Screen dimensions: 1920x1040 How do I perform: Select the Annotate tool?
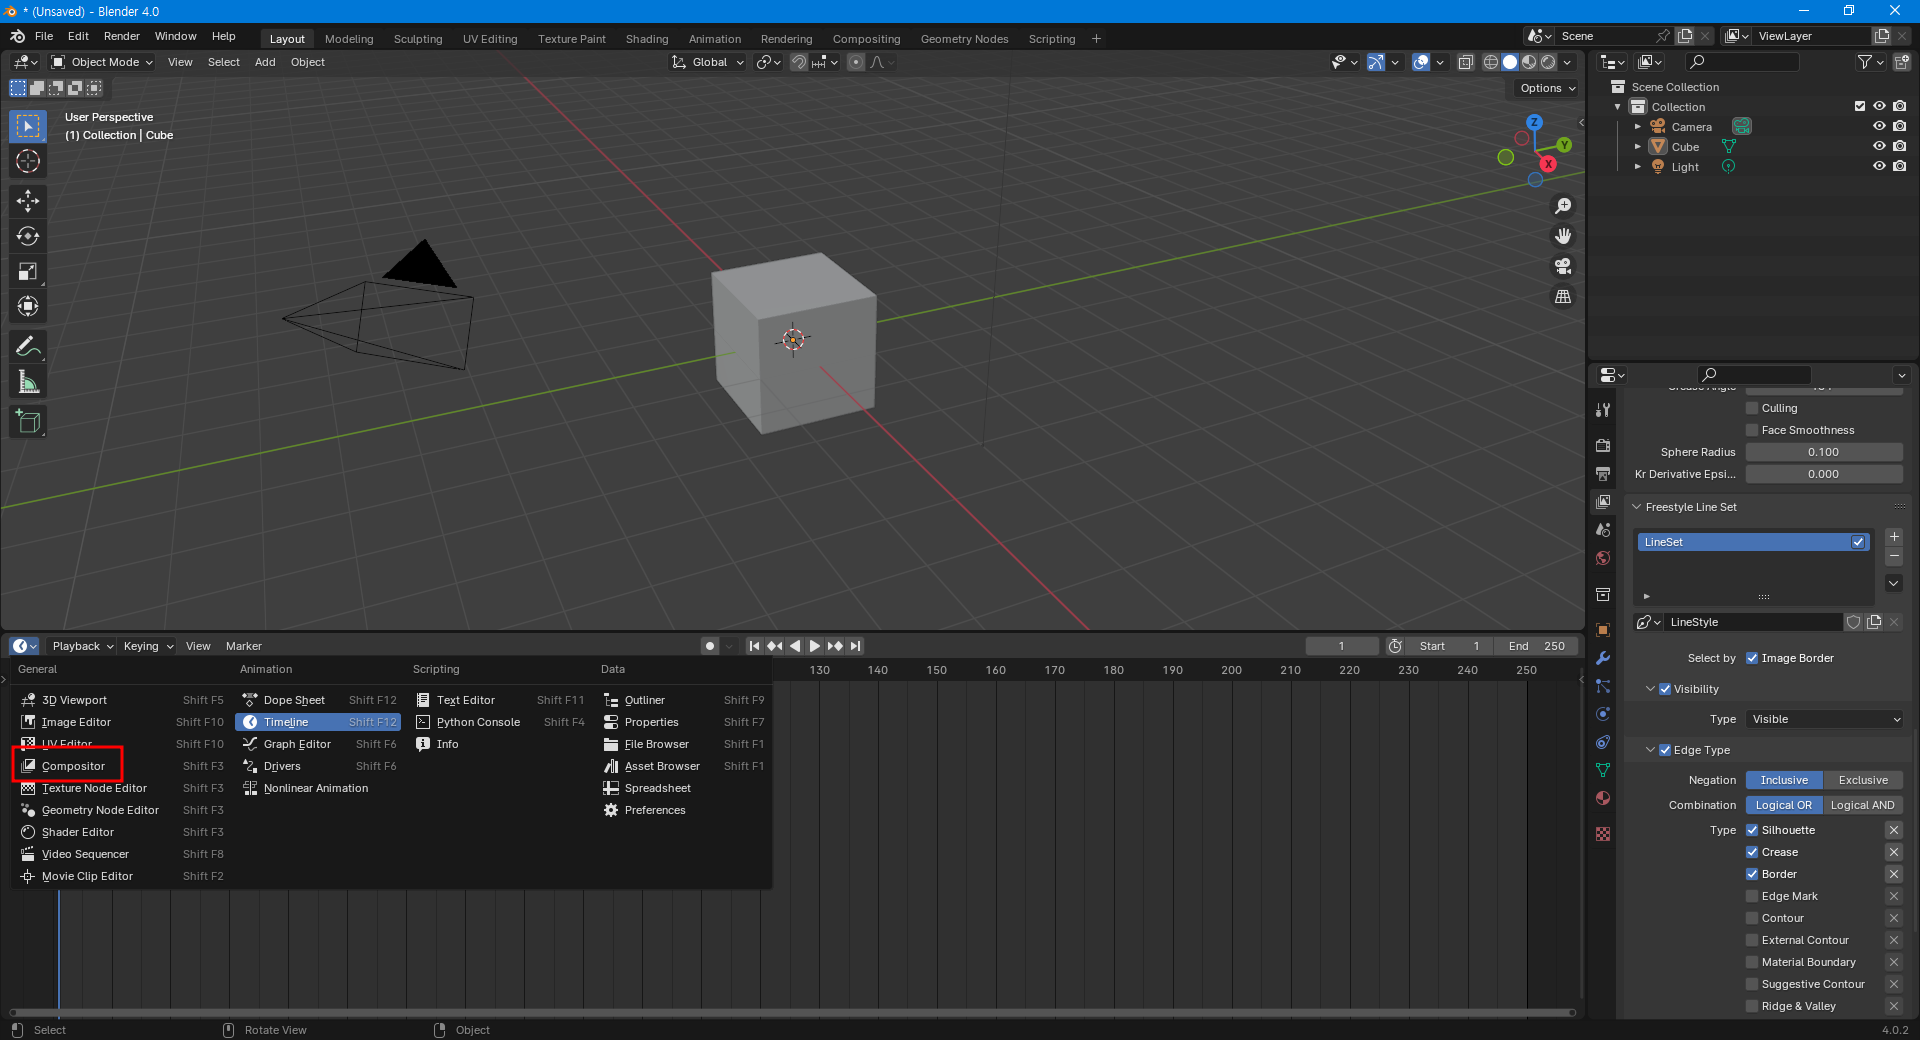pyautogui.click(x=28, y=346)
